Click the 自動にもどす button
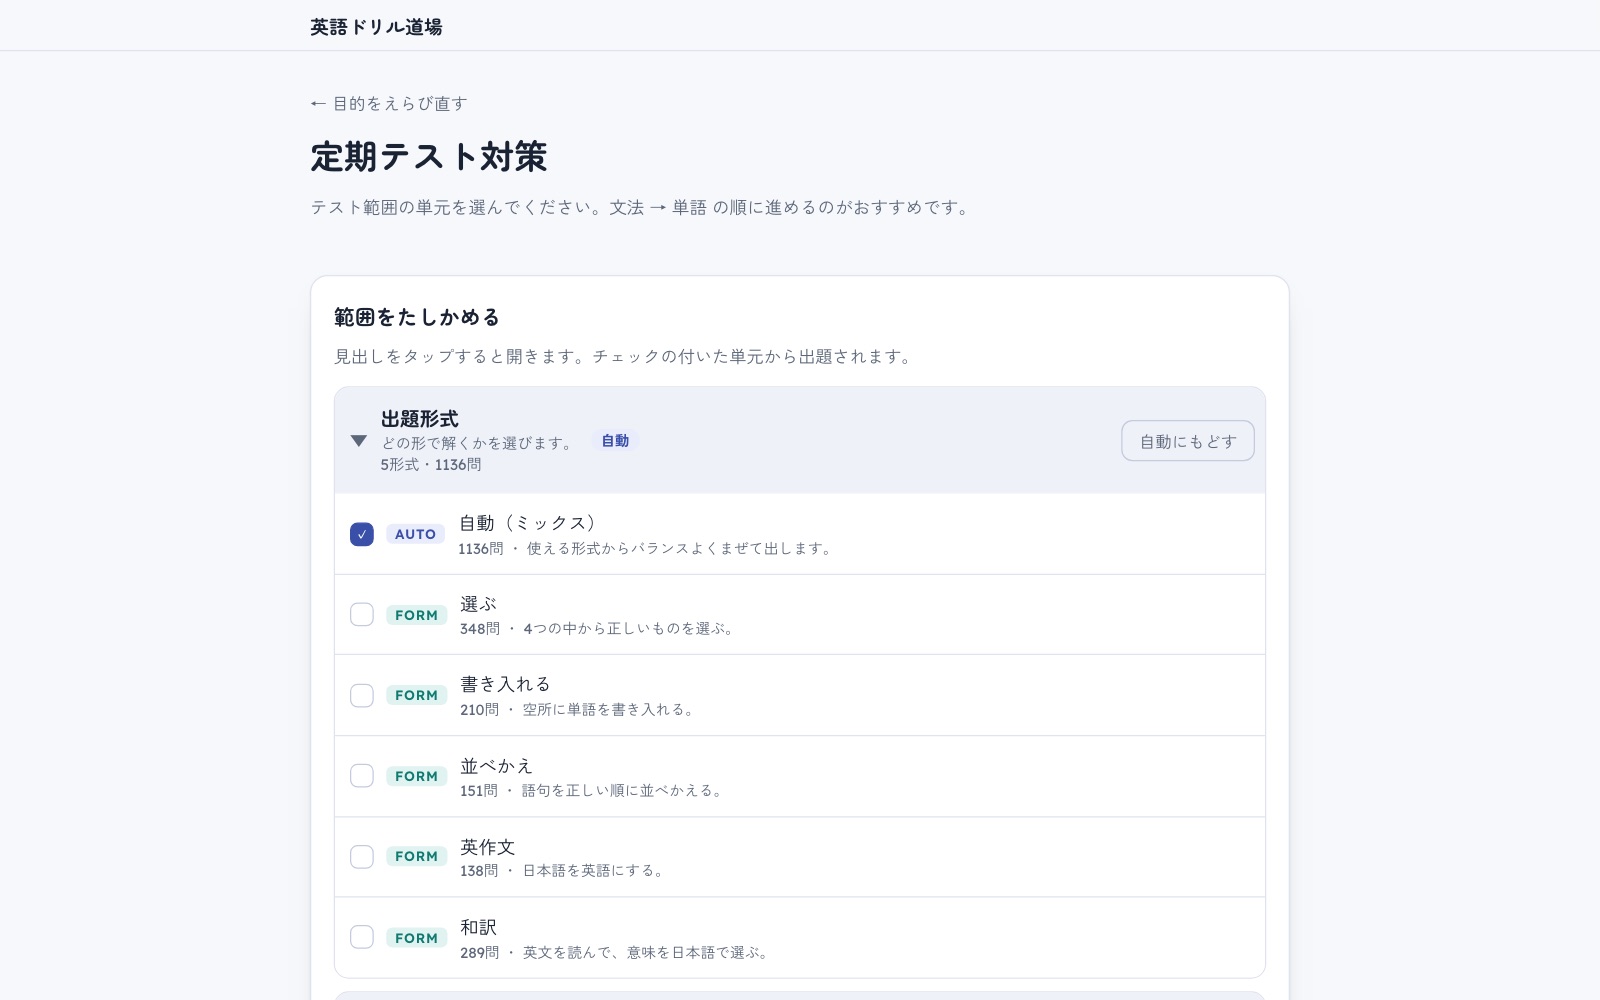The height and width of the screenshot is (1000, 1600). click(1188, 441)
